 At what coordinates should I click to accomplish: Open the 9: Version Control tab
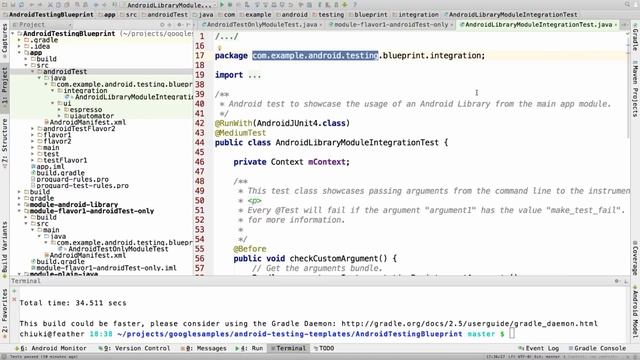click(134, 348)
